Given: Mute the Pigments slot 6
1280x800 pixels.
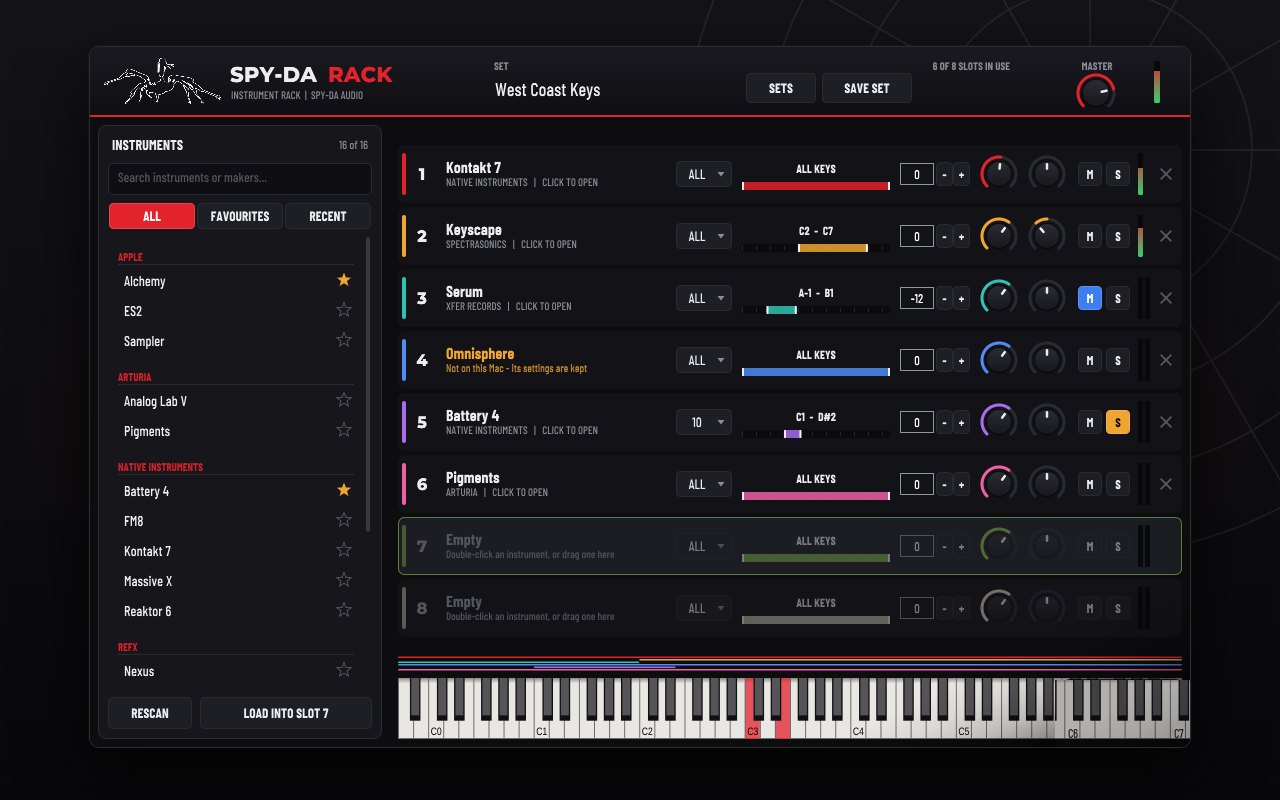Looking at the screenshot, I should pos(1090,484).
